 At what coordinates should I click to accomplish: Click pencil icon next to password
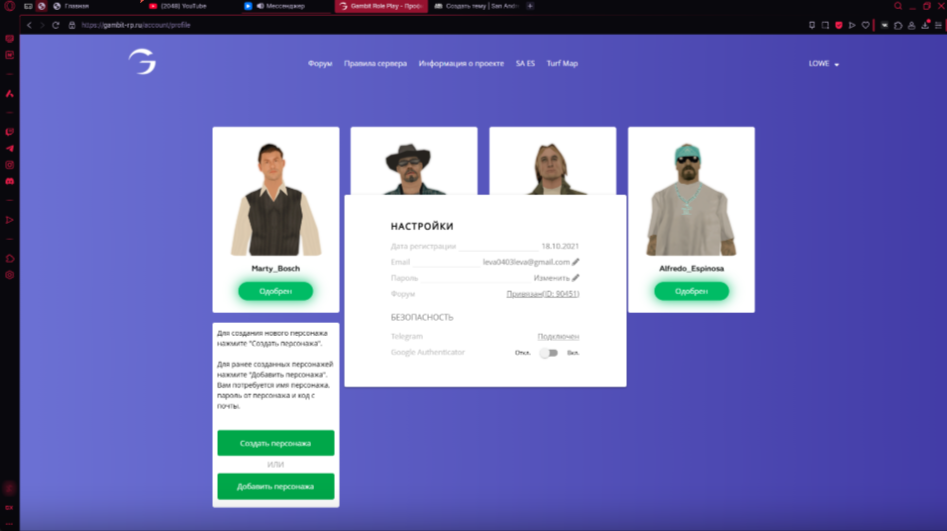pyautogui.click(x=576, y=278)
